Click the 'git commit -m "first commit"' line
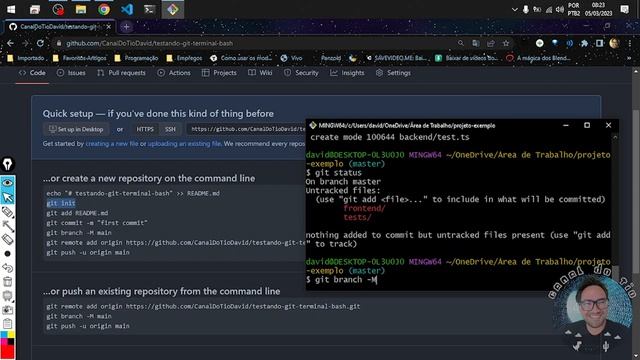640x360 pixels. [x=97, y=223]
